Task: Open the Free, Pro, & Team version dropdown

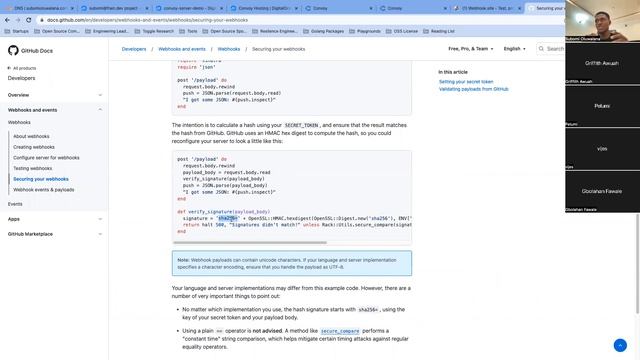Action: point(471,49)
